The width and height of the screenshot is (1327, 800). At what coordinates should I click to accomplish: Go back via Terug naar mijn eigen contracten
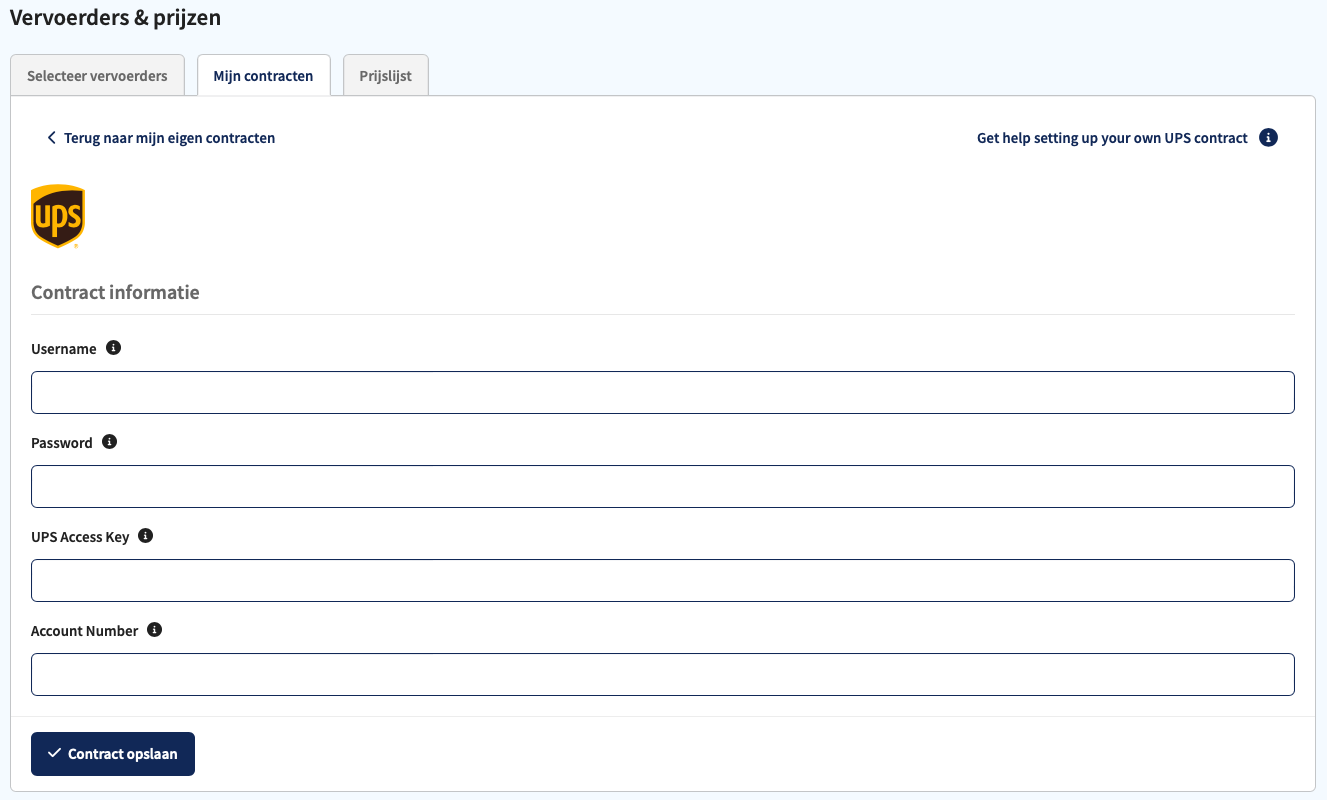click(161, 138)
